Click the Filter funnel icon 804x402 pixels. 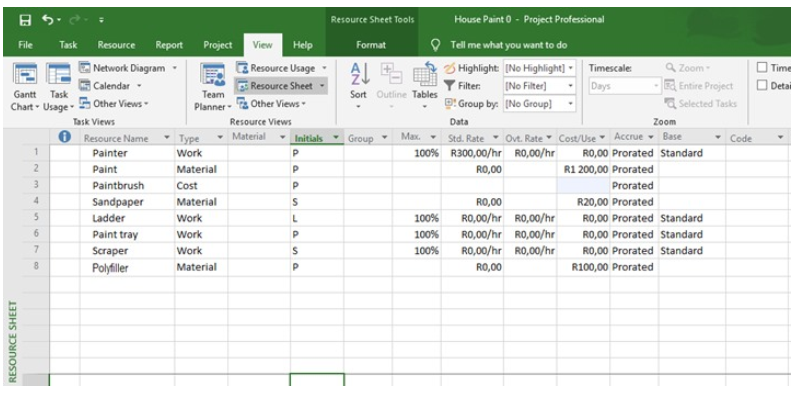(x=449, y=86)
